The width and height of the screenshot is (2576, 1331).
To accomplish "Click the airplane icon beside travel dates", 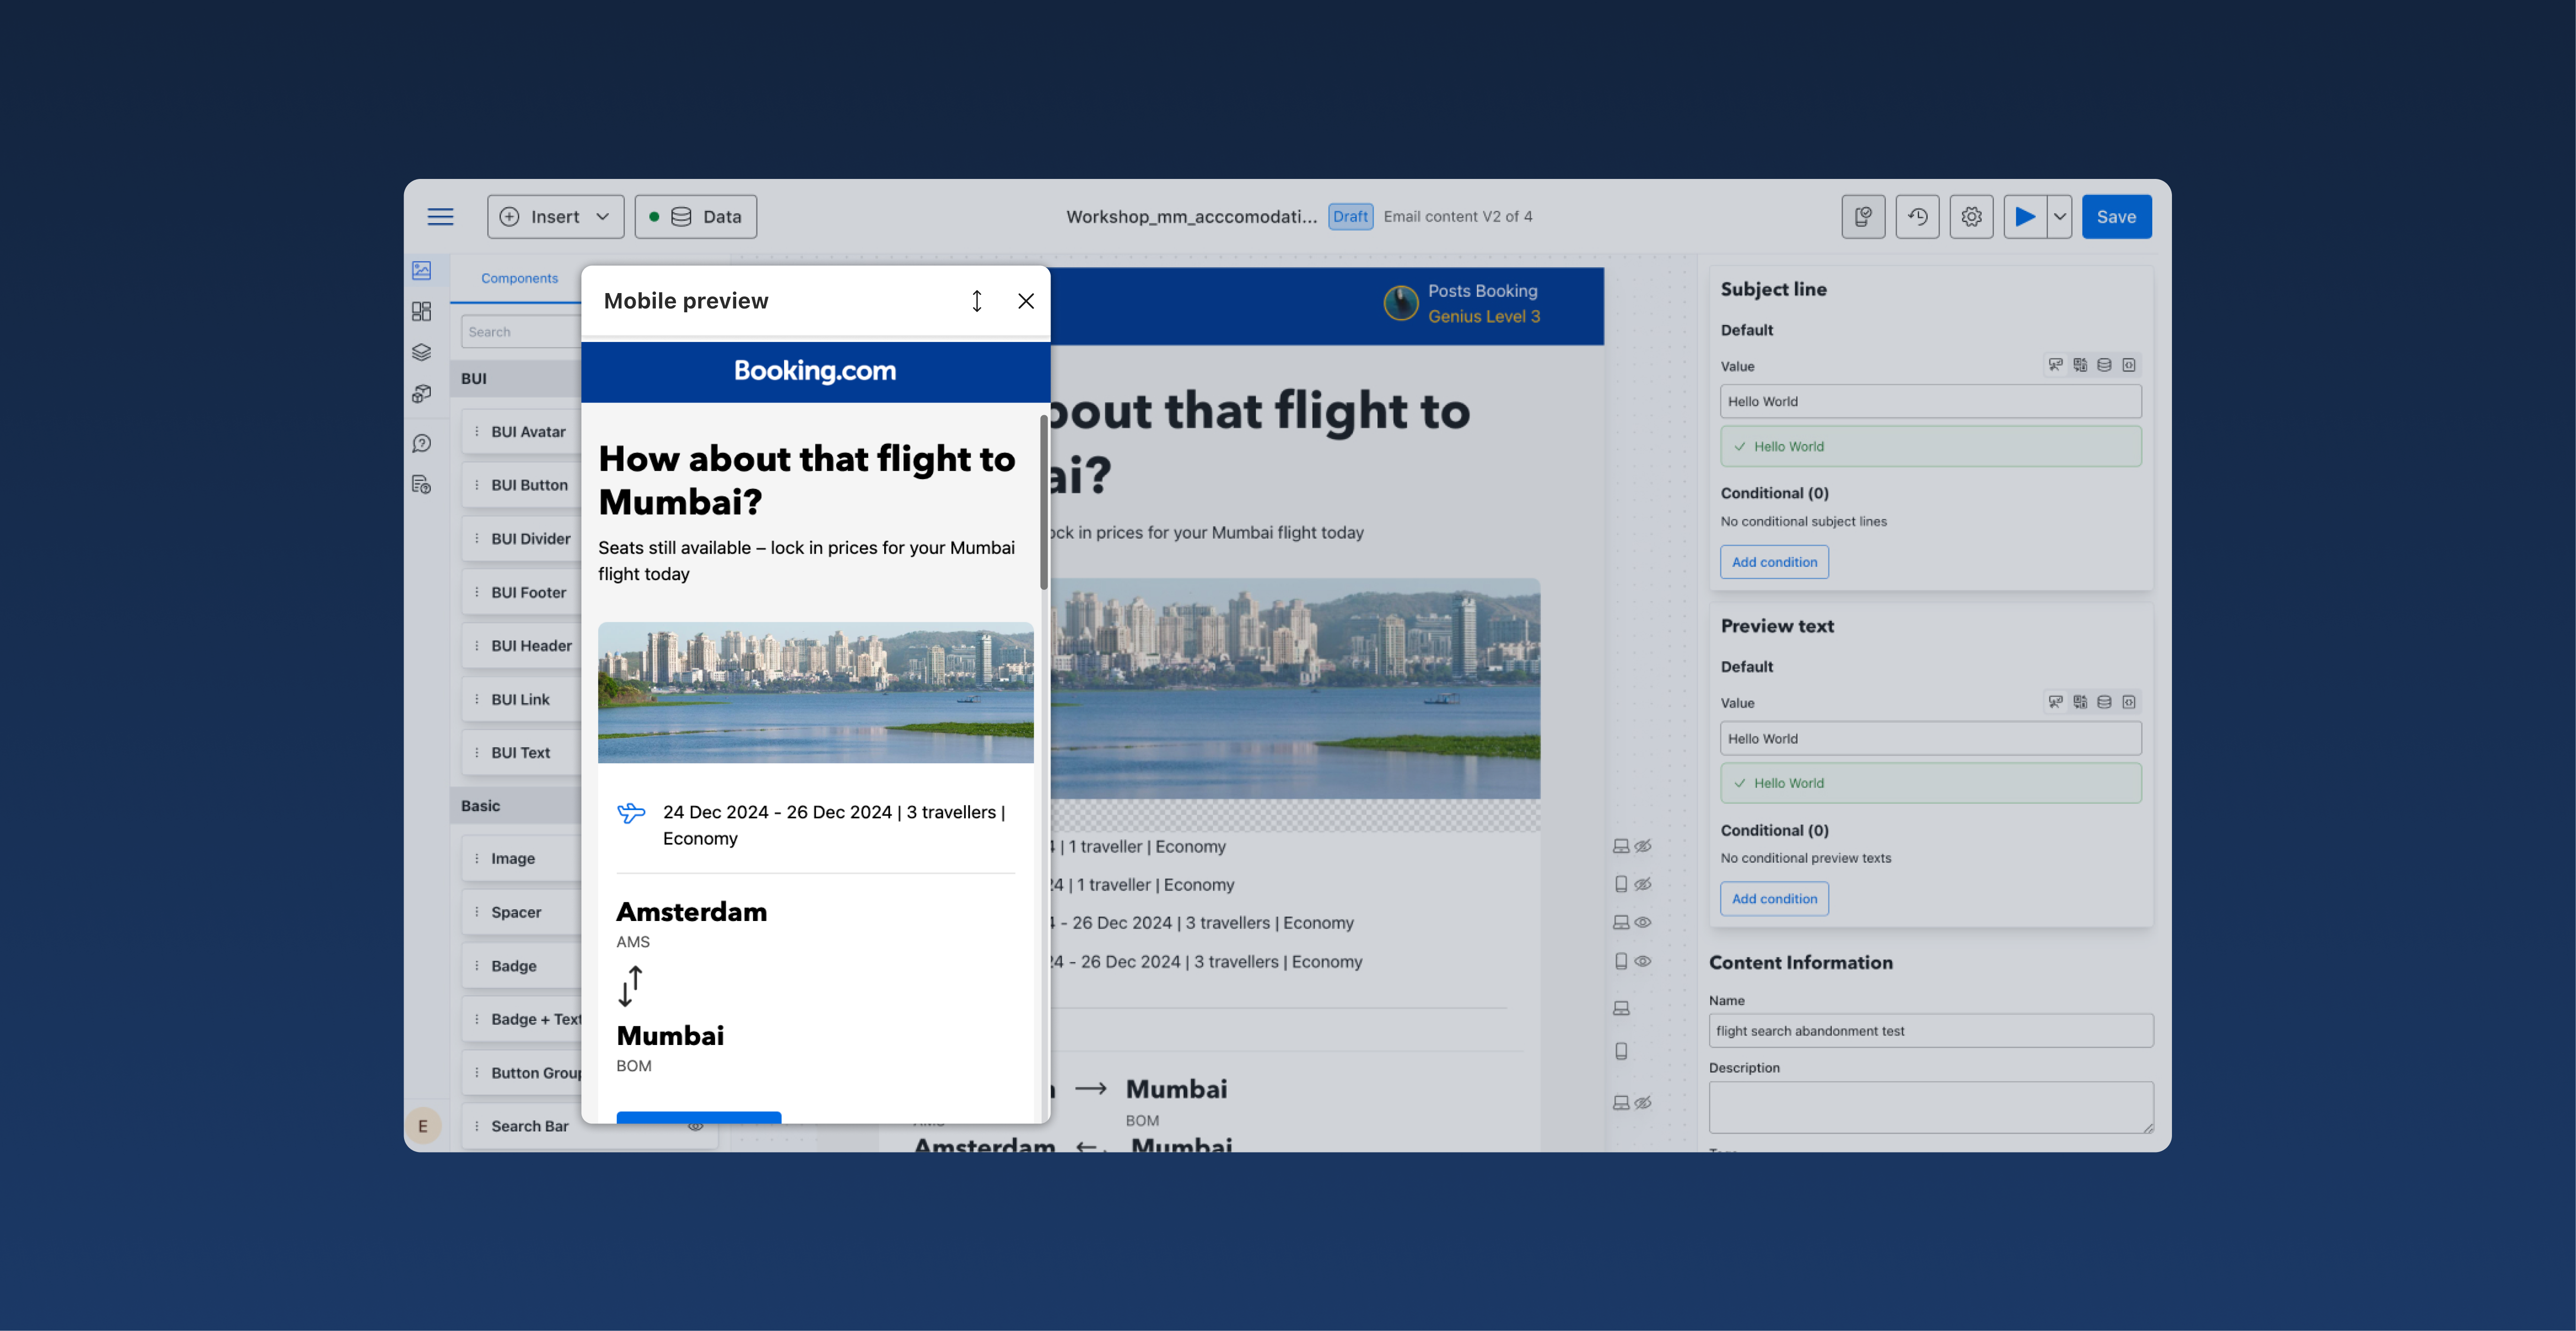I will (631, 813).
